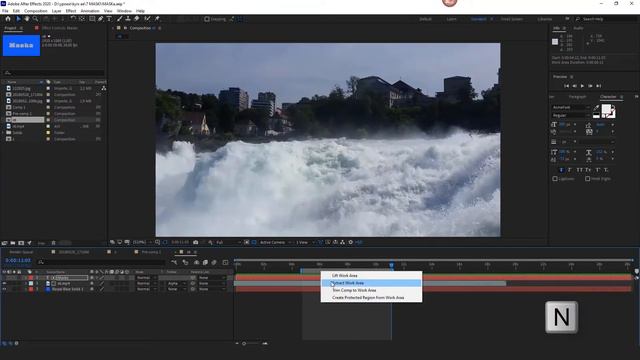Select the Rectangle shape tool
The width and height of the screenshot is (640, 360).
tap(92, 19)
